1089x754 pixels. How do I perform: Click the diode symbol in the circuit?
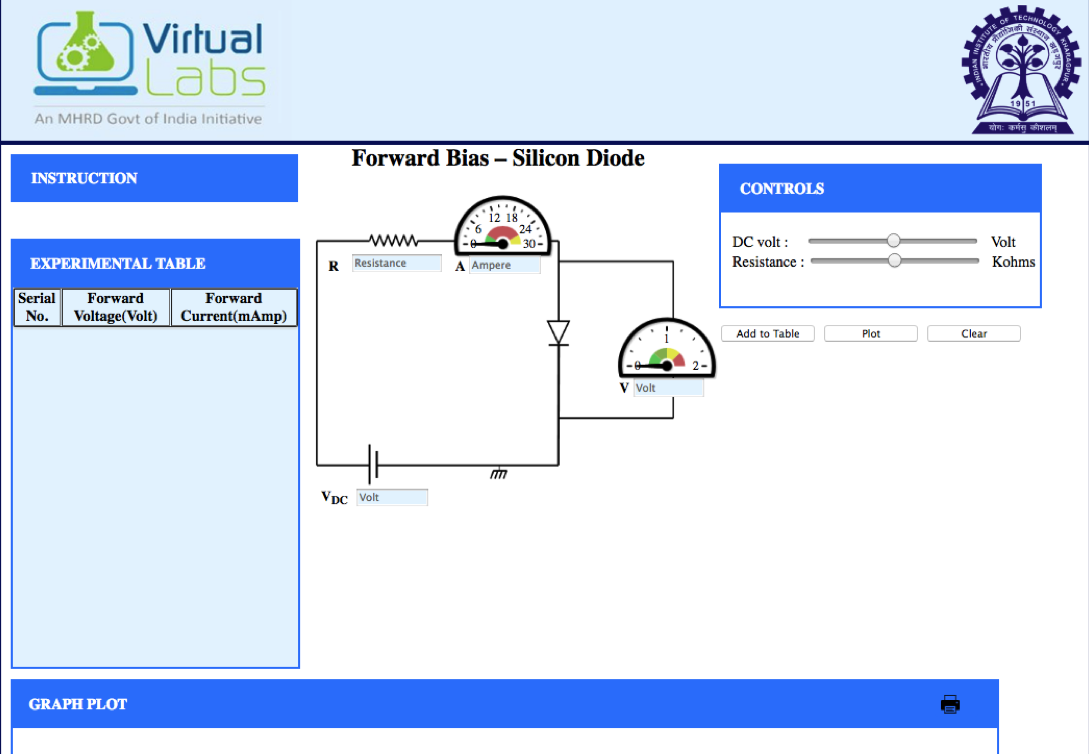pos(558,333)
